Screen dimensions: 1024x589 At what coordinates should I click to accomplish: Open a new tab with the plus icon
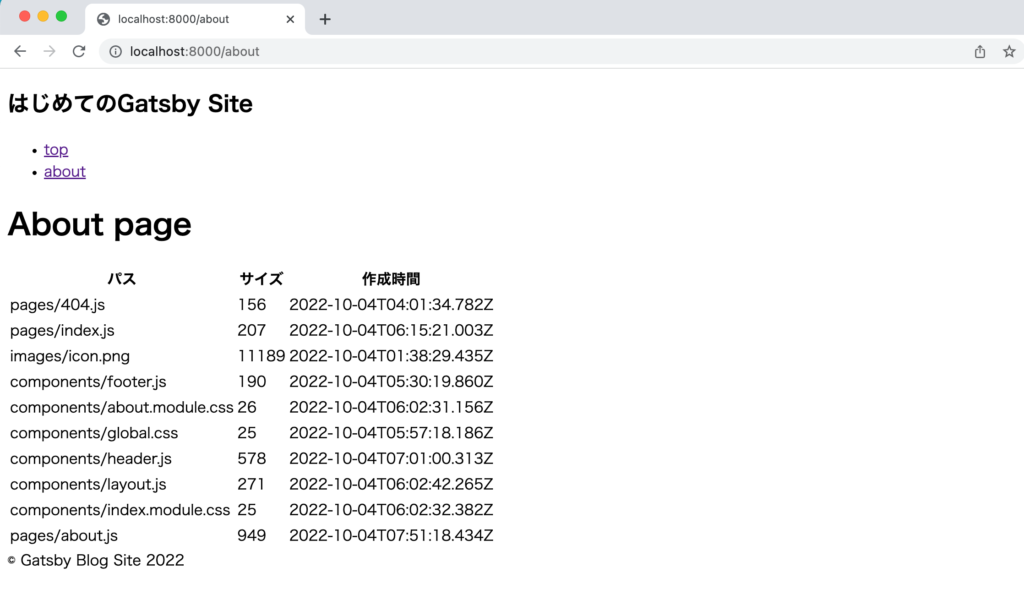pos(324,17)
